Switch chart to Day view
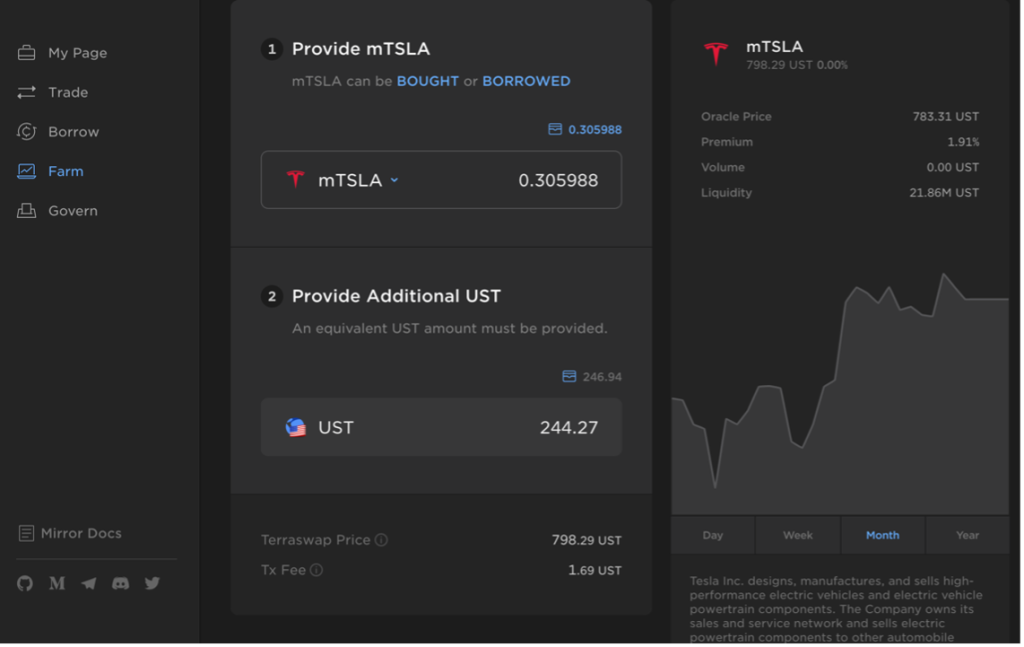Viewport: 1024px width, 647px height. coord(714,536)
